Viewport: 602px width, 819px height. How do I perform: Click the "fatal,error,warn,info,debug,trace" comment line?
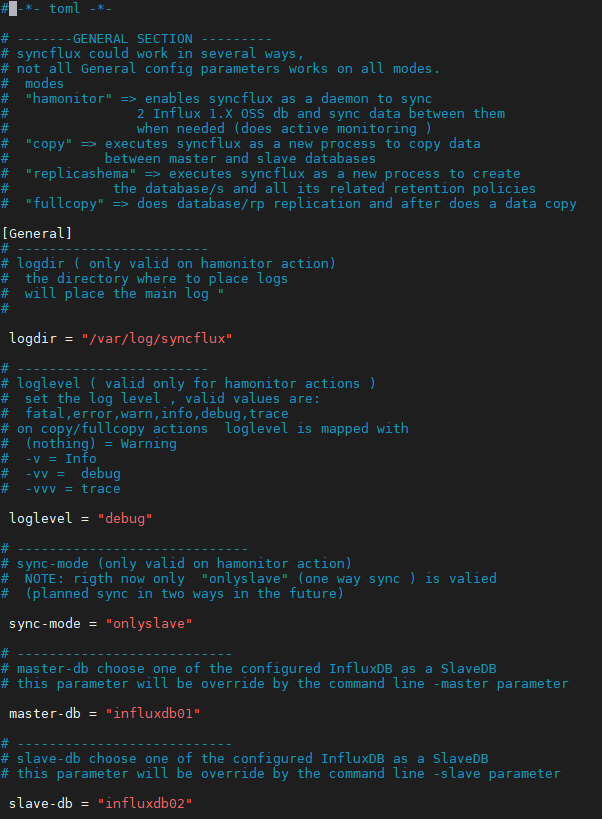point(157,413)
